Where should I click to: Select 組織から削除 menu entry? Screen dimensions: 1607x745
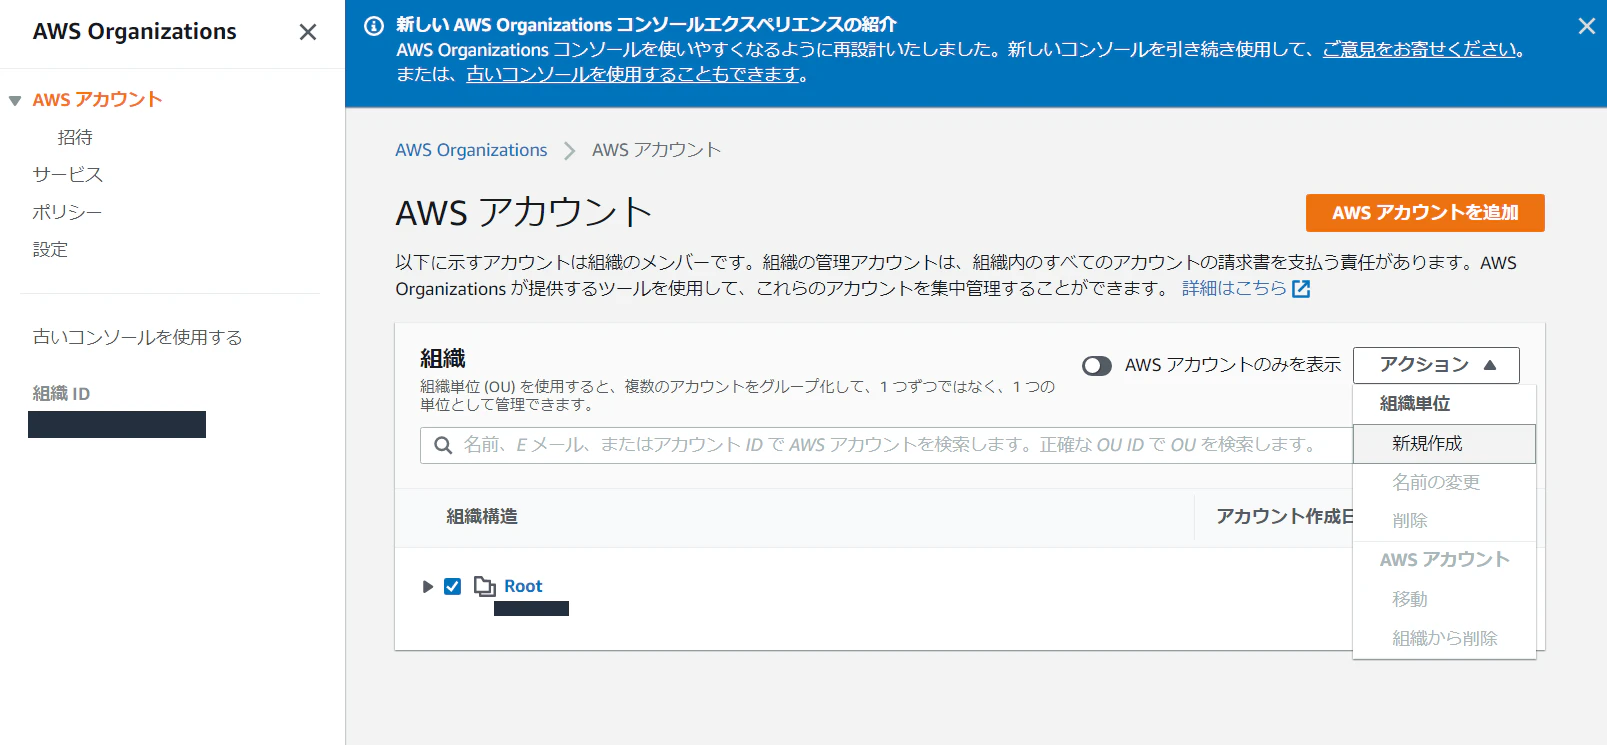1444,638
